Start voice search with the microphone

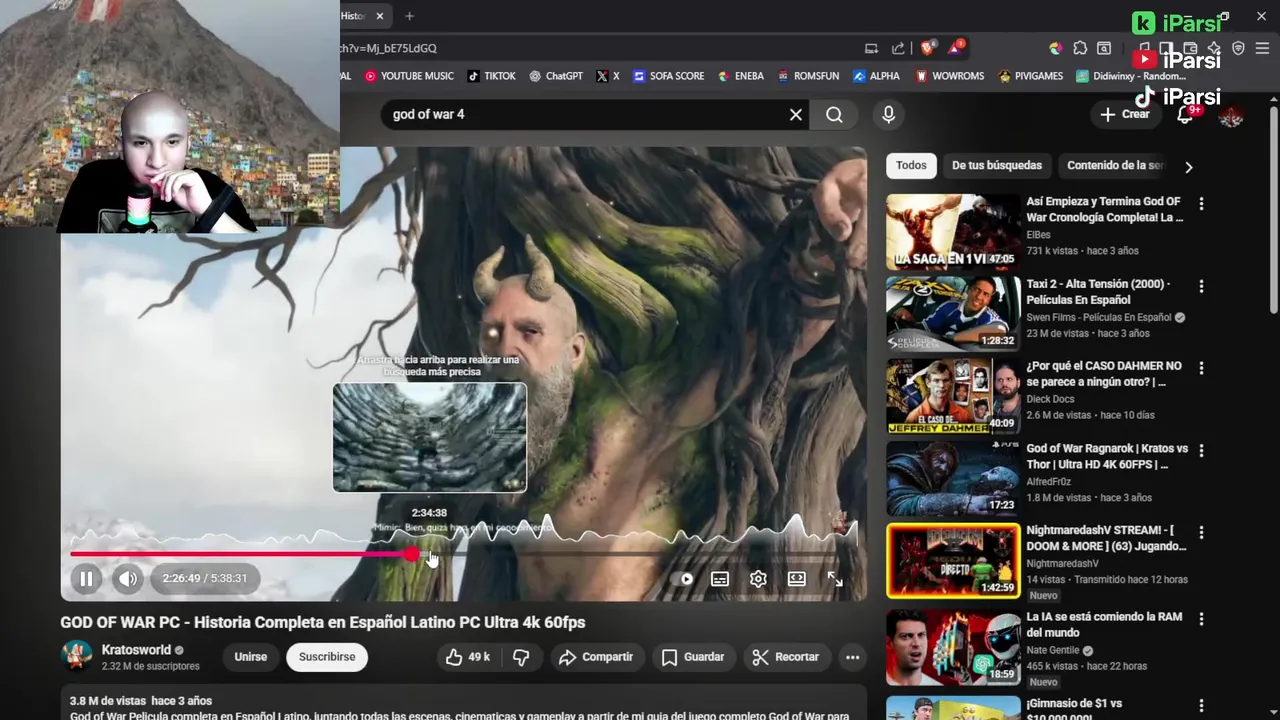pos(888,115)
